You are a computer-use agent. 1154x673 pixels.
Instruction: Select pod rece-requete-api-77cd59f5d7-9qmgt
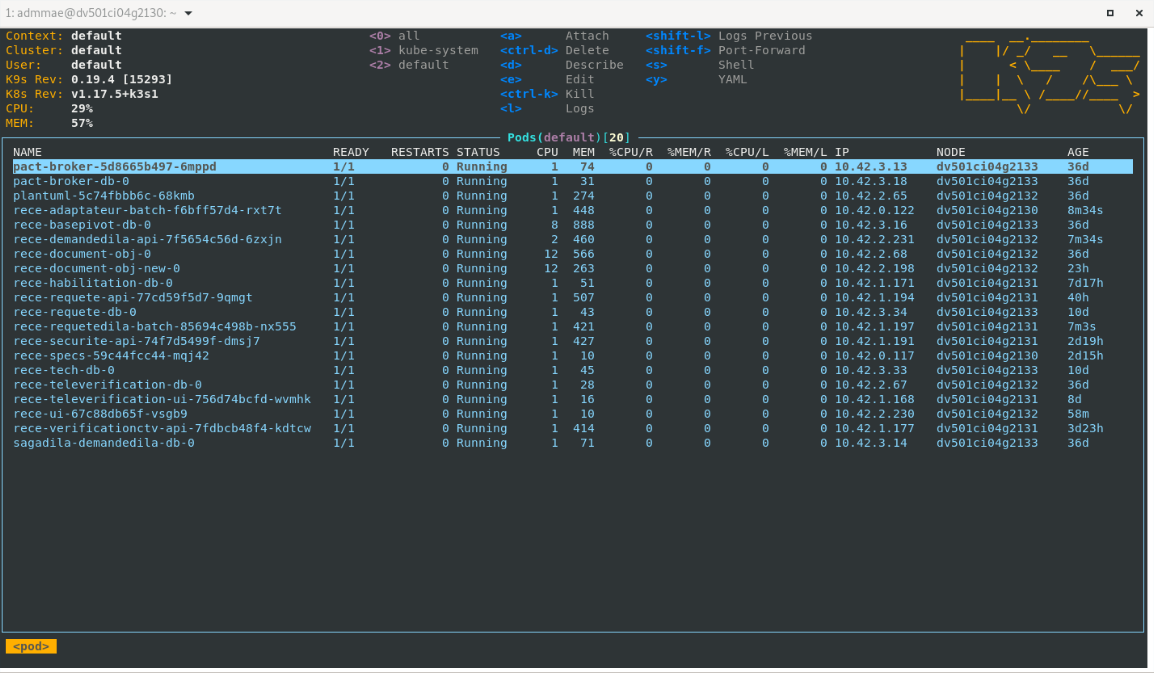pos(573,297)
